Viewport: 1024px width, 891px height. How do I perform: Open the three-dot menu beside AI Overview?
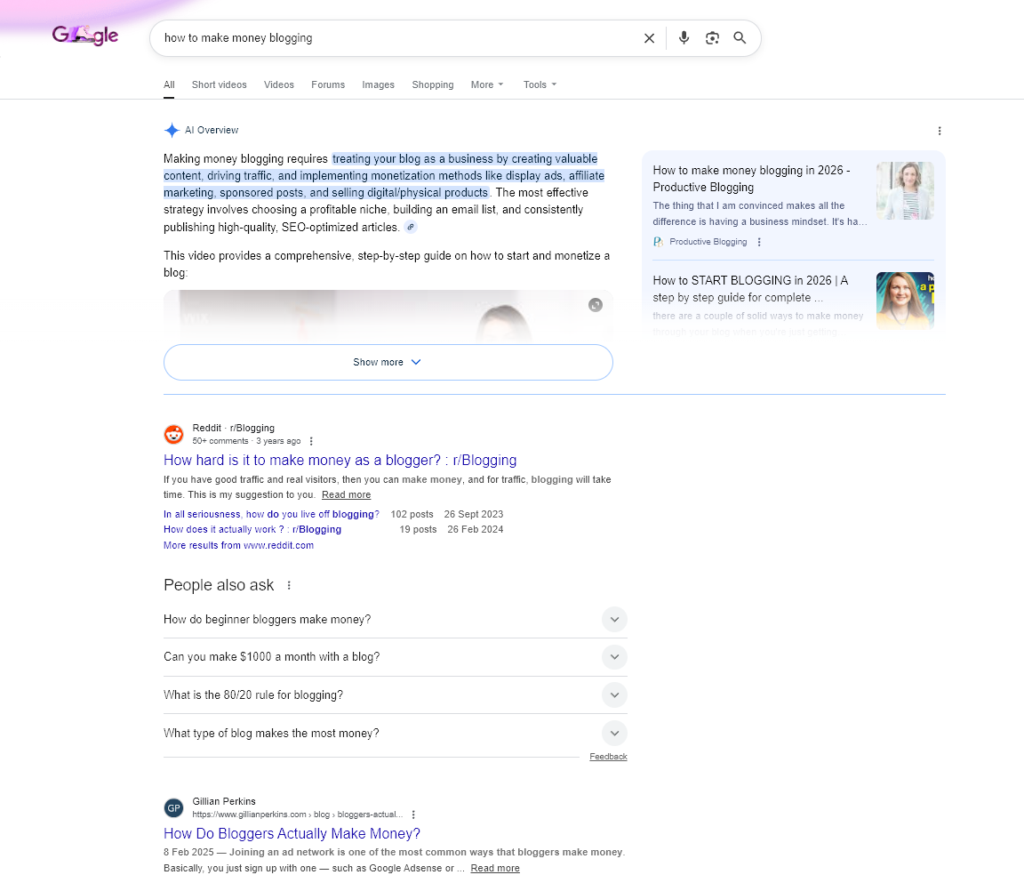pyautogui.click(x=939, y=130)
